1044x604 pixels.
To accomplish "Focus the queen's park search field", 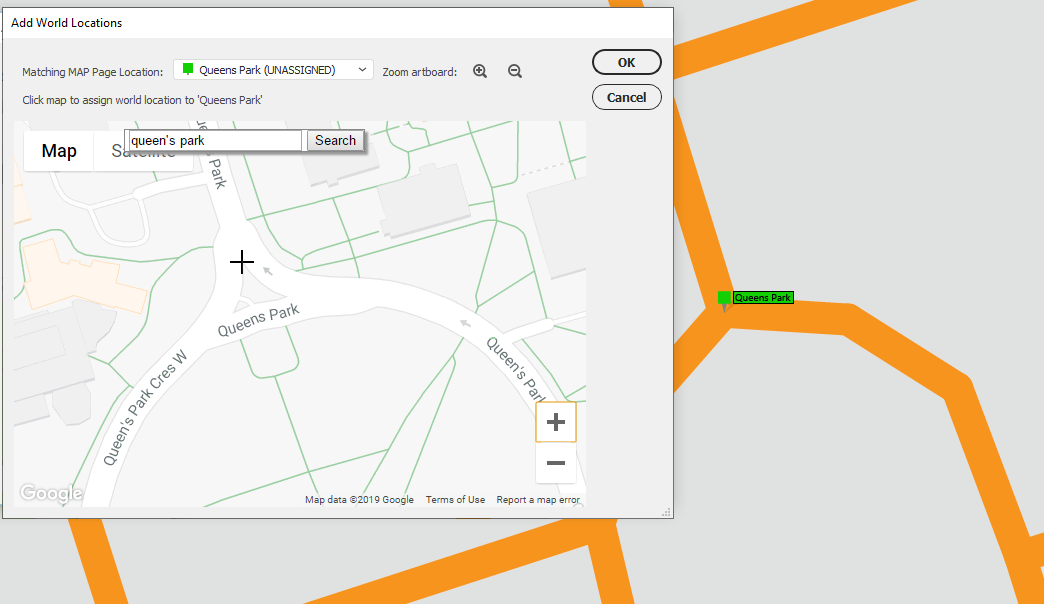I will 214,141.
